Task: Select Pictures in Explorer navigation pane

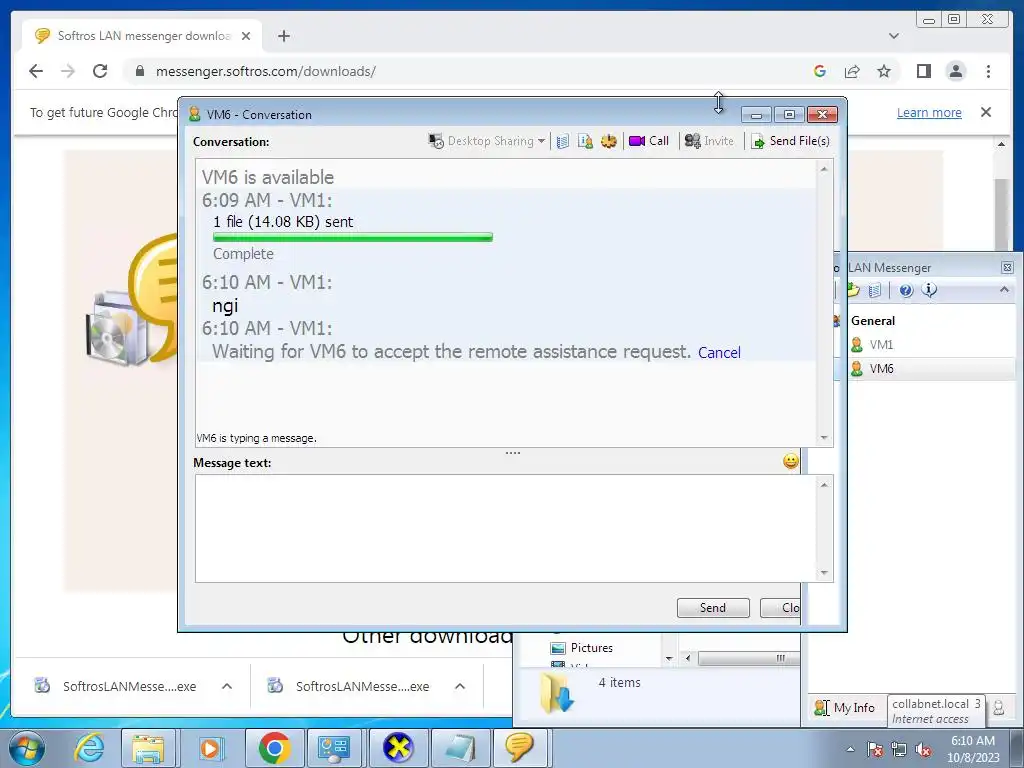Action: (582, 648)
